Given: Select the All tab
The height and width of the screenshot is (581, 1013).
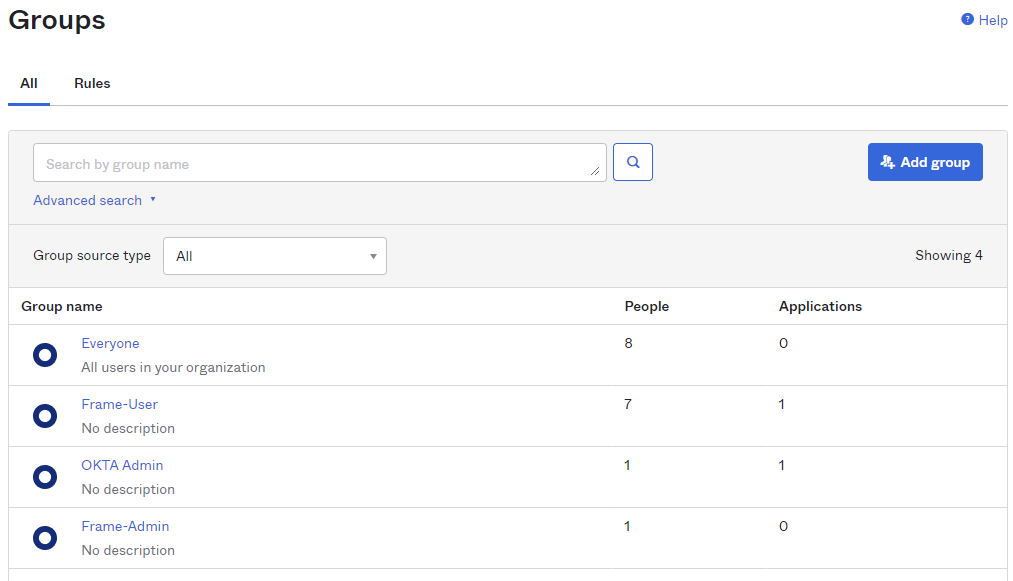Looking at the screenshot, I should pyautogui.click(x=29, y=84).
